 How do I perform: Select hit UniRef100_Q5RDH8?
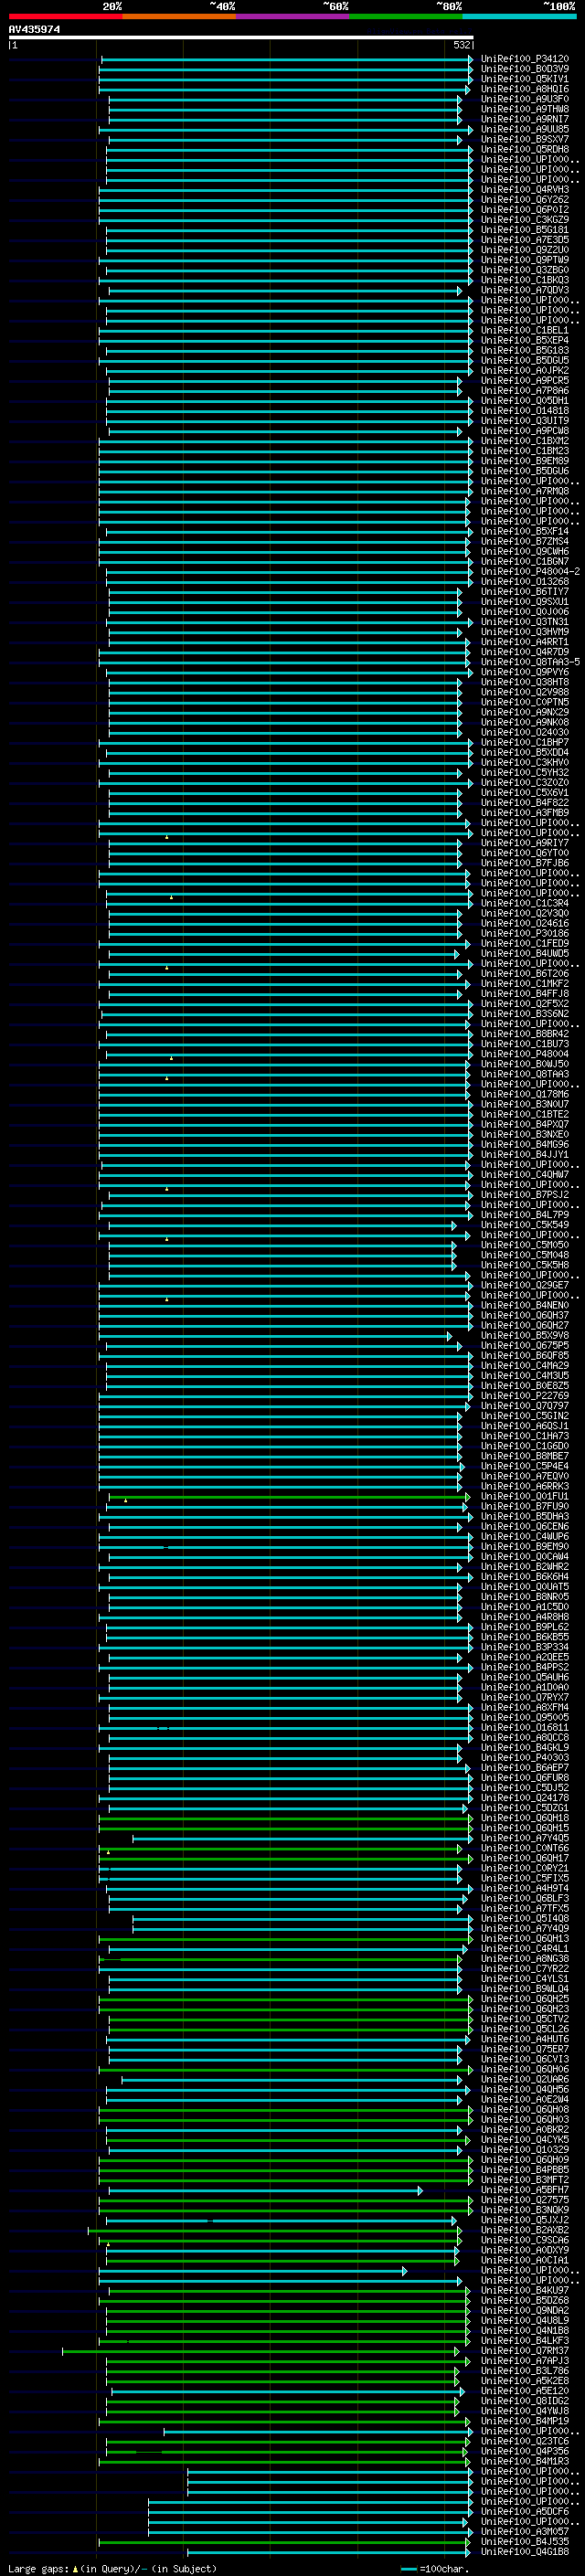click(x=524, y=149)
